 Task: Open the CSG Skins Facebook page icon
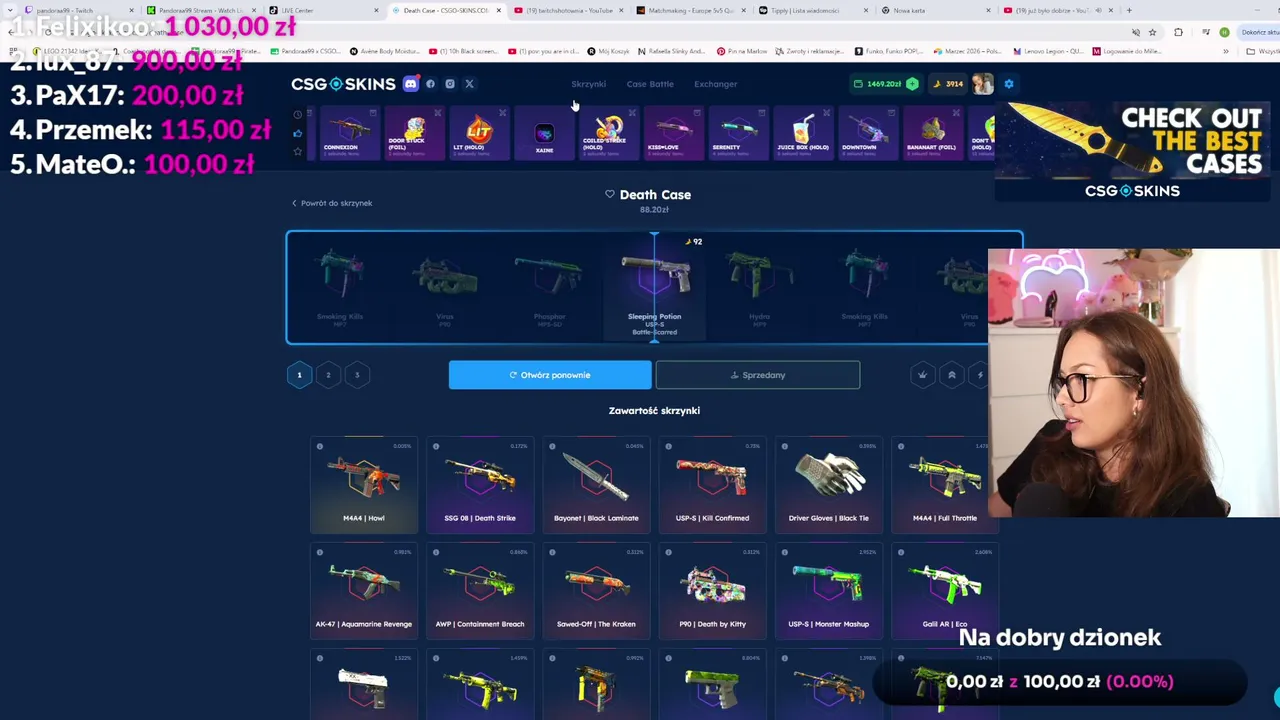click(x=431, y=84)
